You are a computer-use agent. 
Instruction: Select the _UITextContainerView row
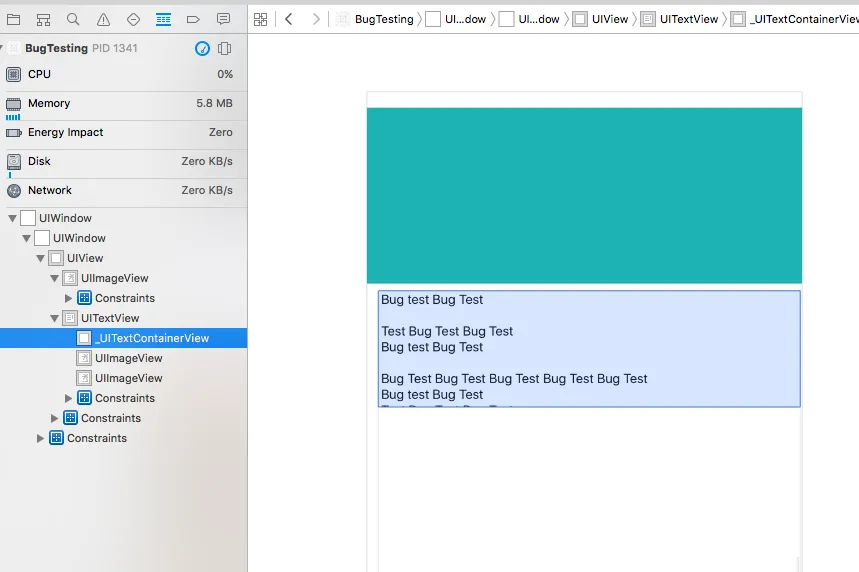click(124, 338)
